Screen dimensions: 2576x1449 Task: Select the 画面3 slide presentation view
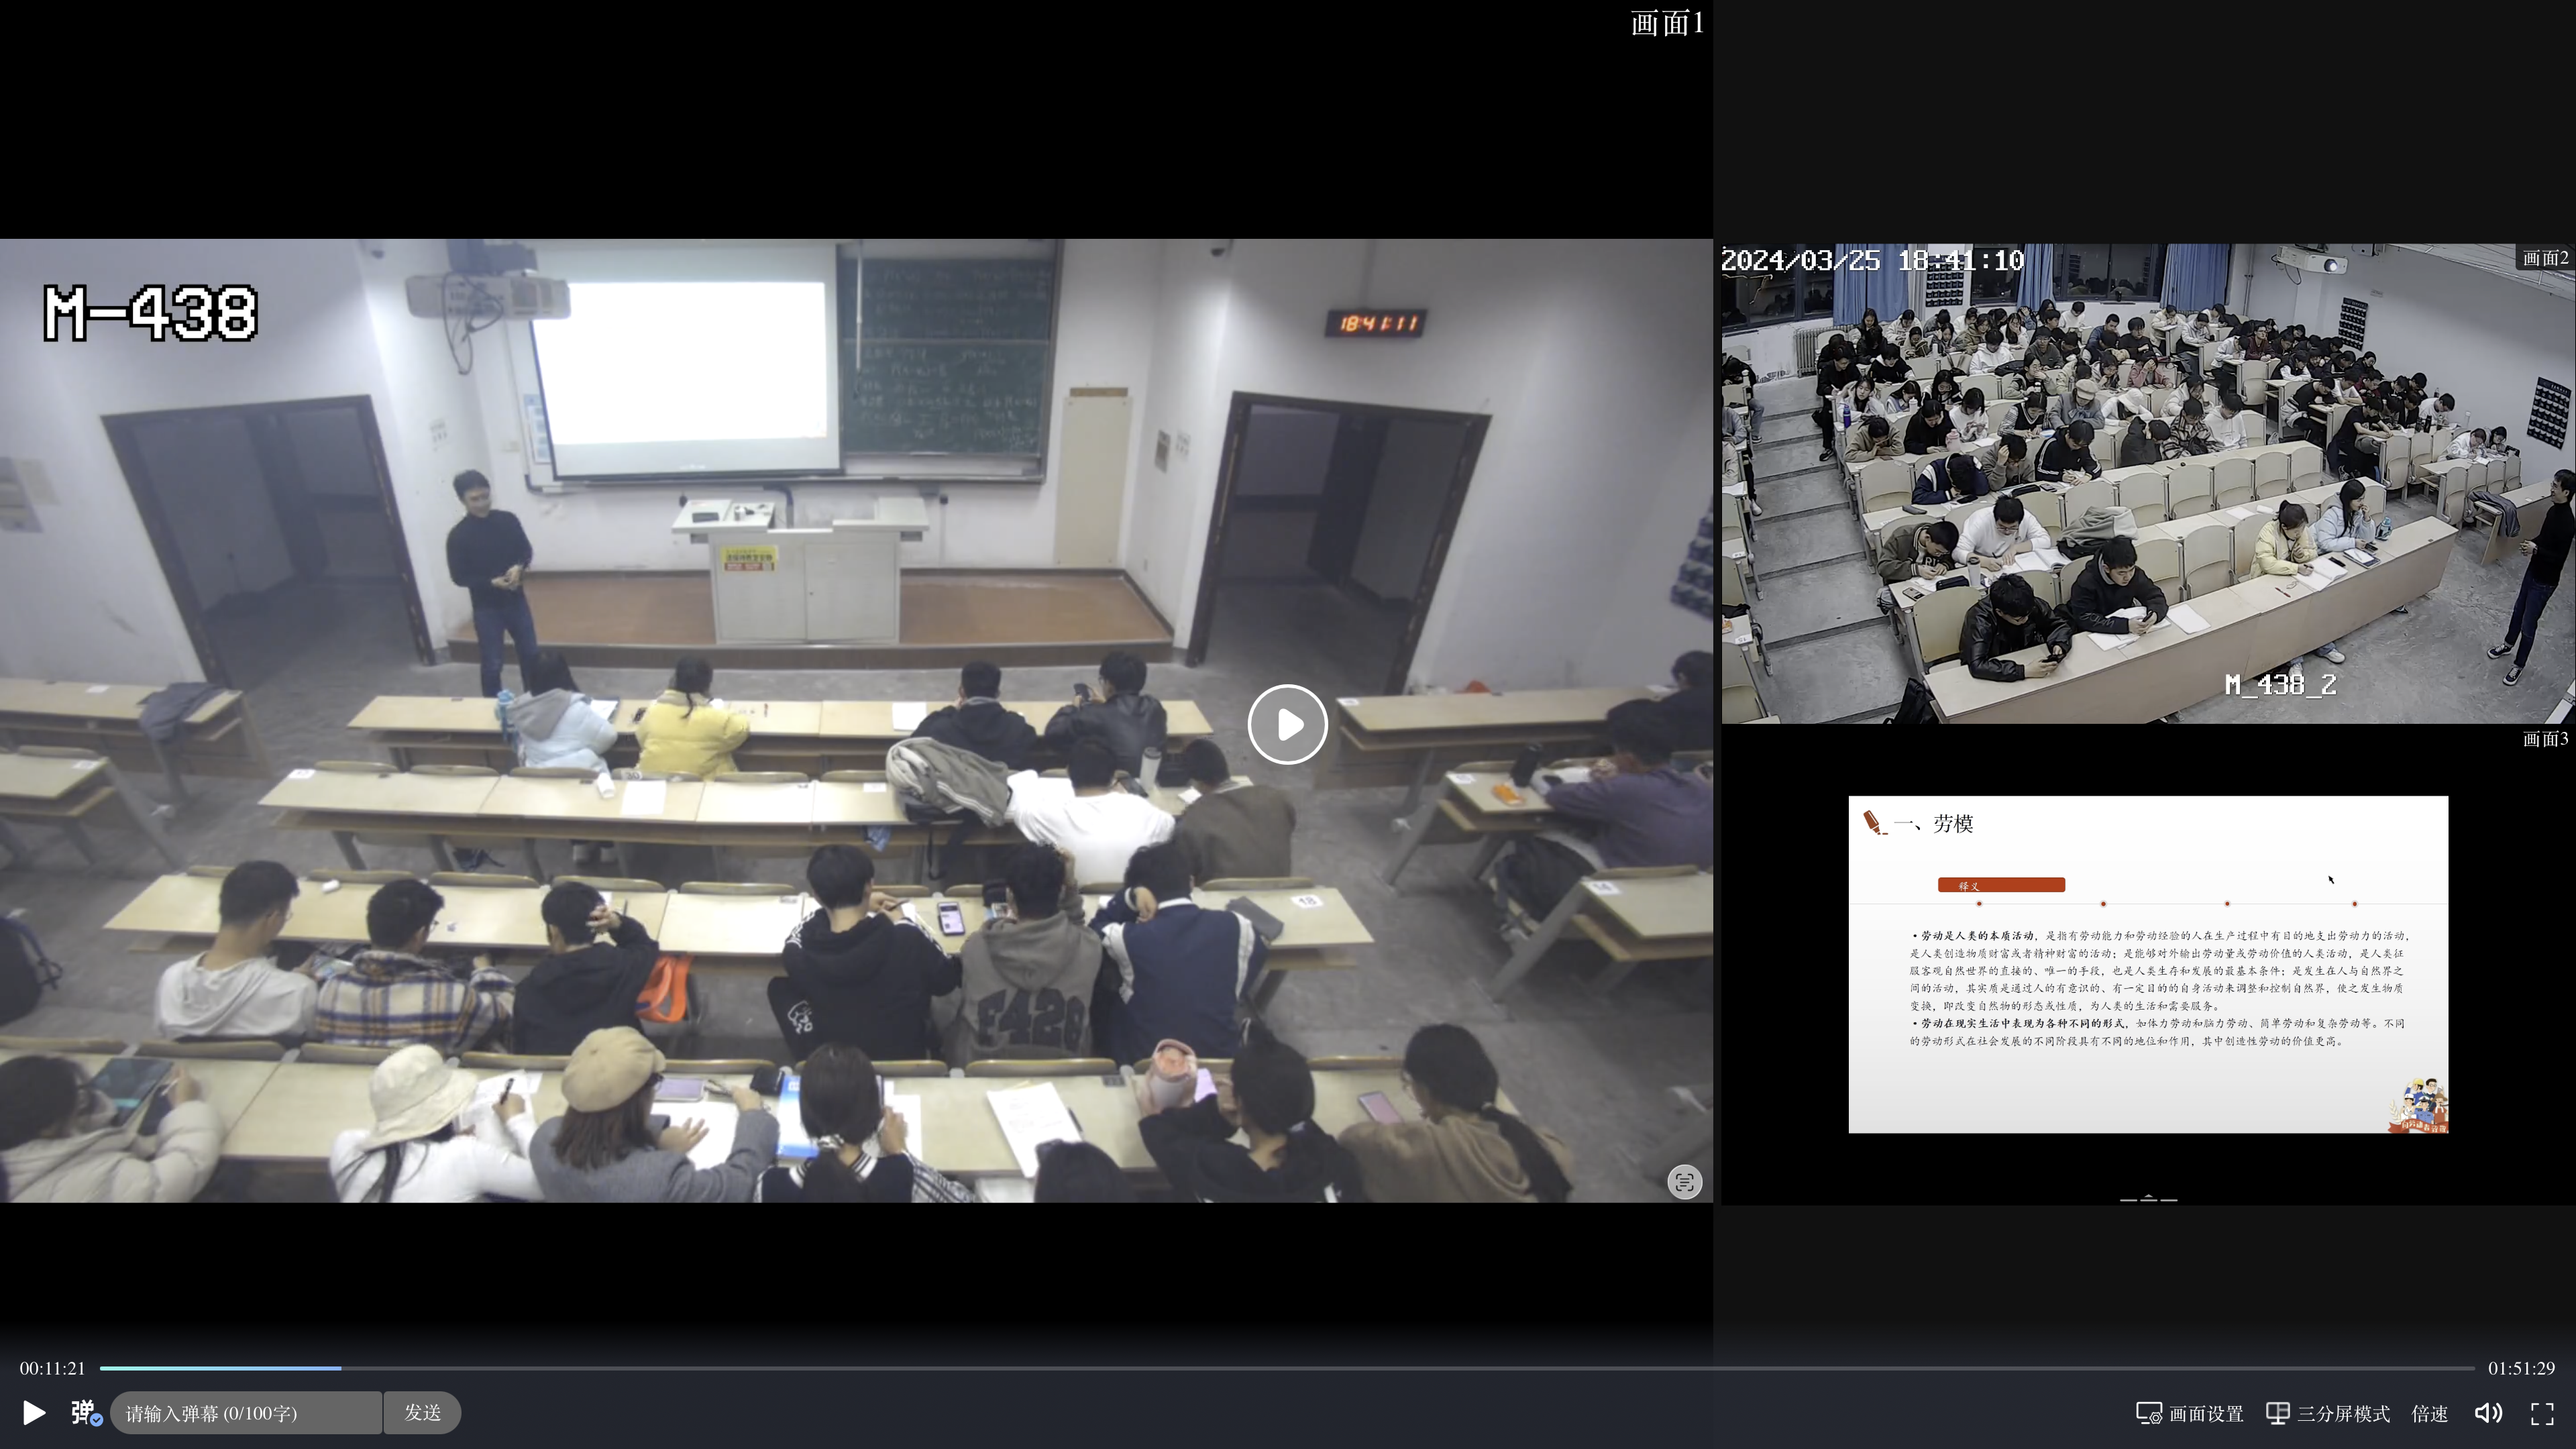[2147, 964]
